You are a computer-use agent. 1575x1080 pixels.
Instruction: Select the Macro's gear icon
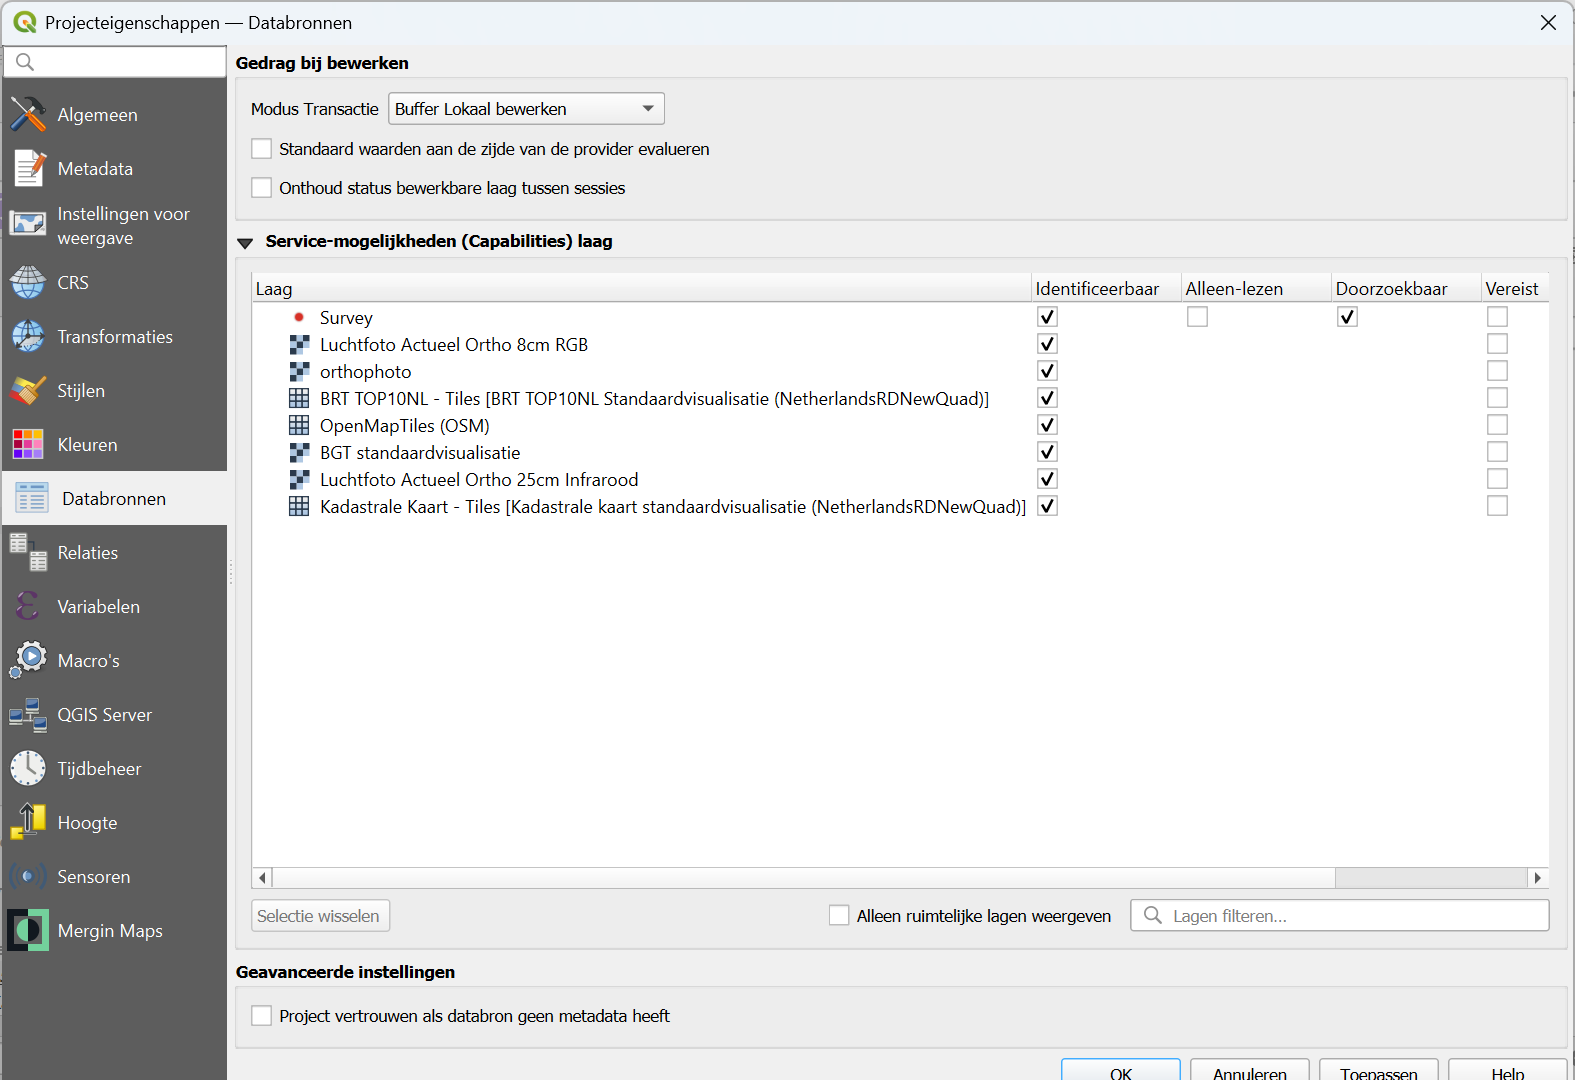click(28, 660)
